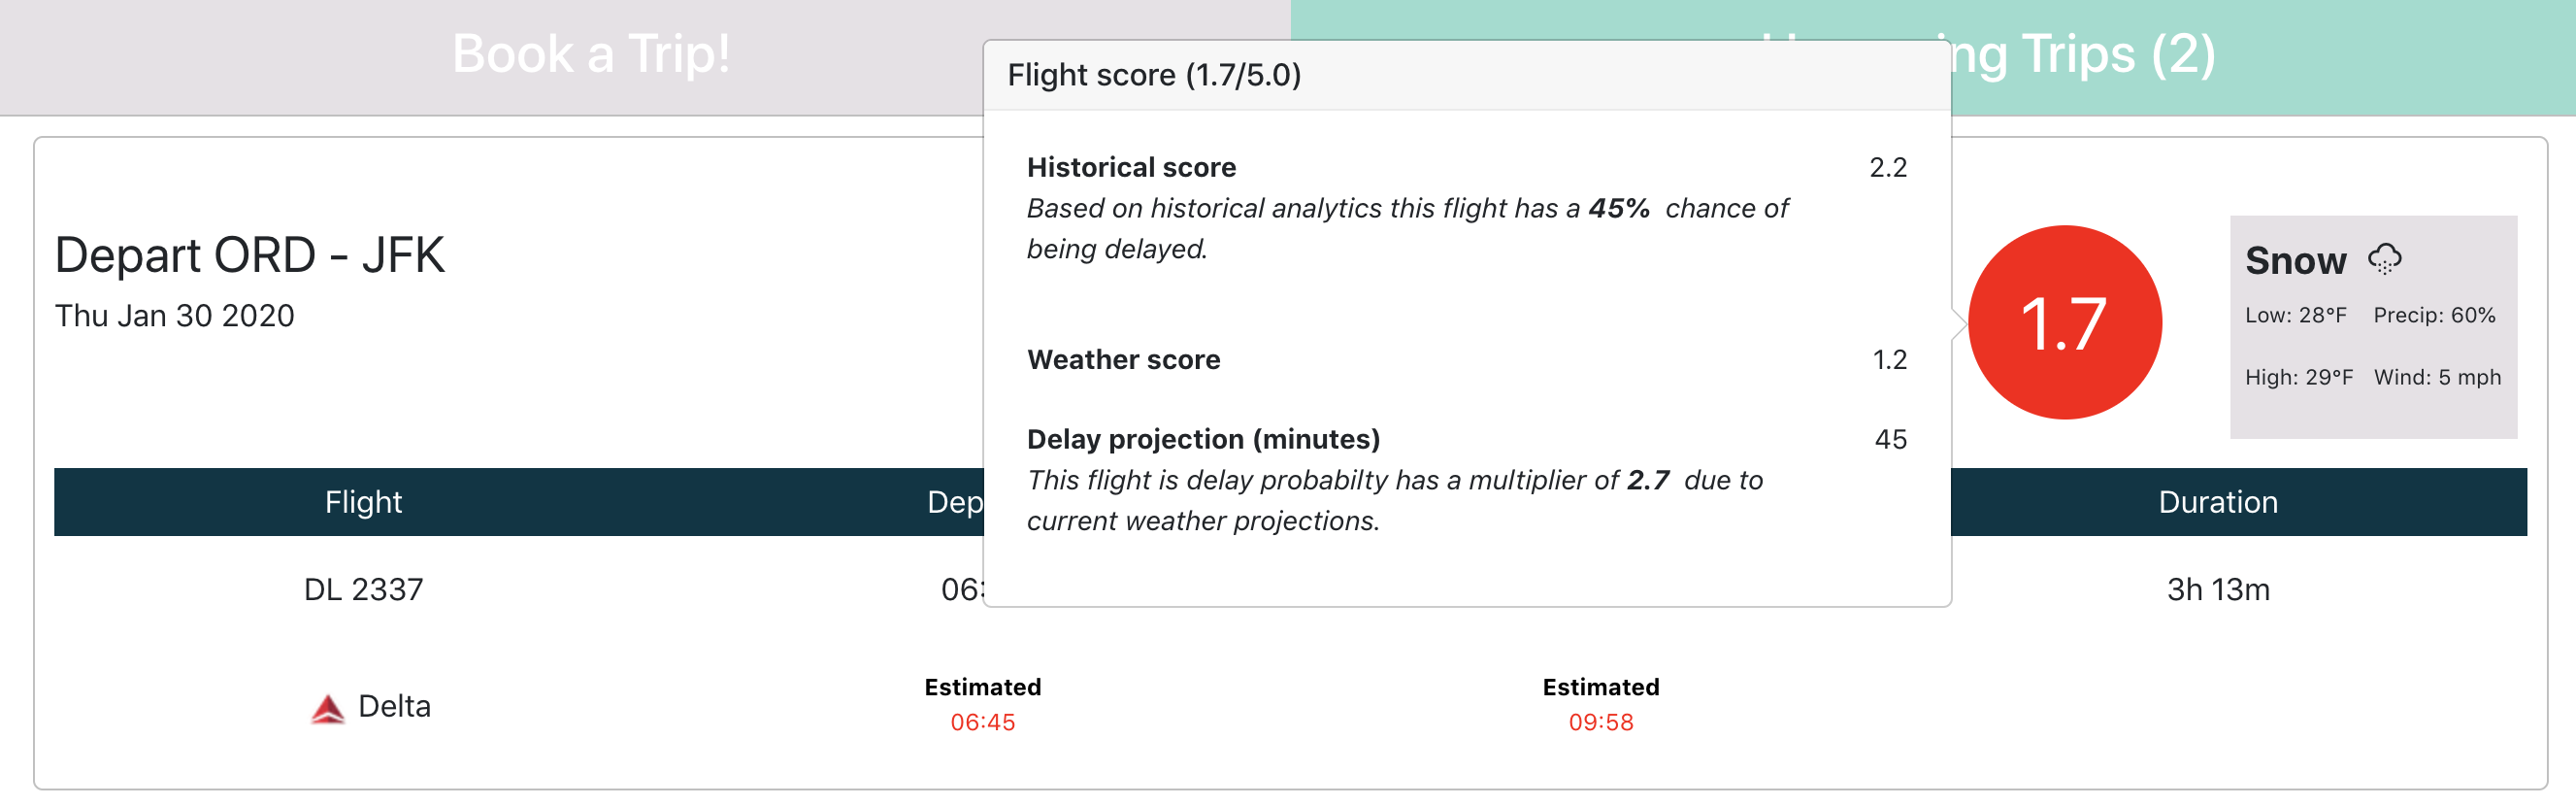Click the estimated arrival time 09:58

click(1600, 722)
